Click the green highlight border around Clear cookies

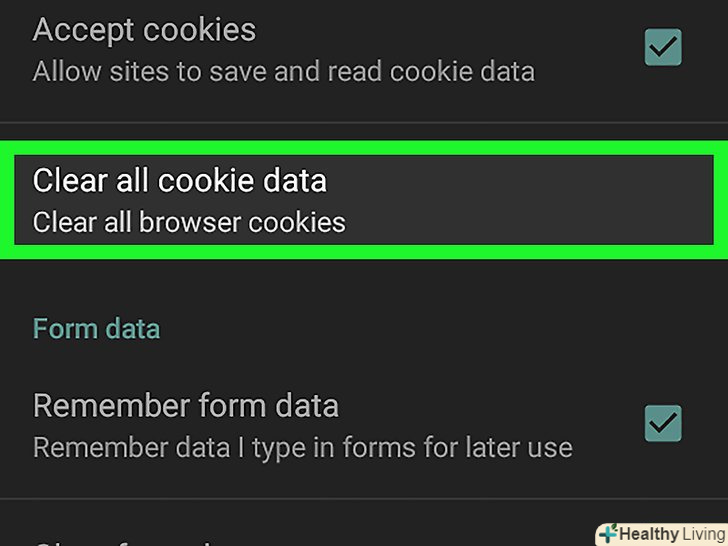[364, 150]
